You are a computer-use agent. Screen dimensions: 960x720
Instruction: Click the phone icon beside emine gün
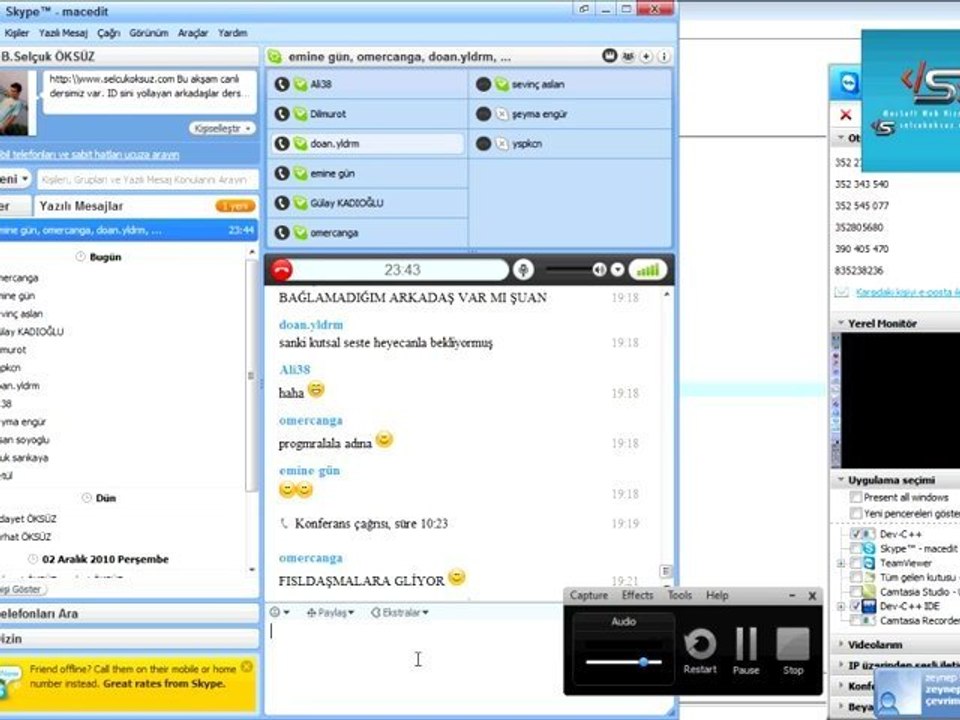282,173
